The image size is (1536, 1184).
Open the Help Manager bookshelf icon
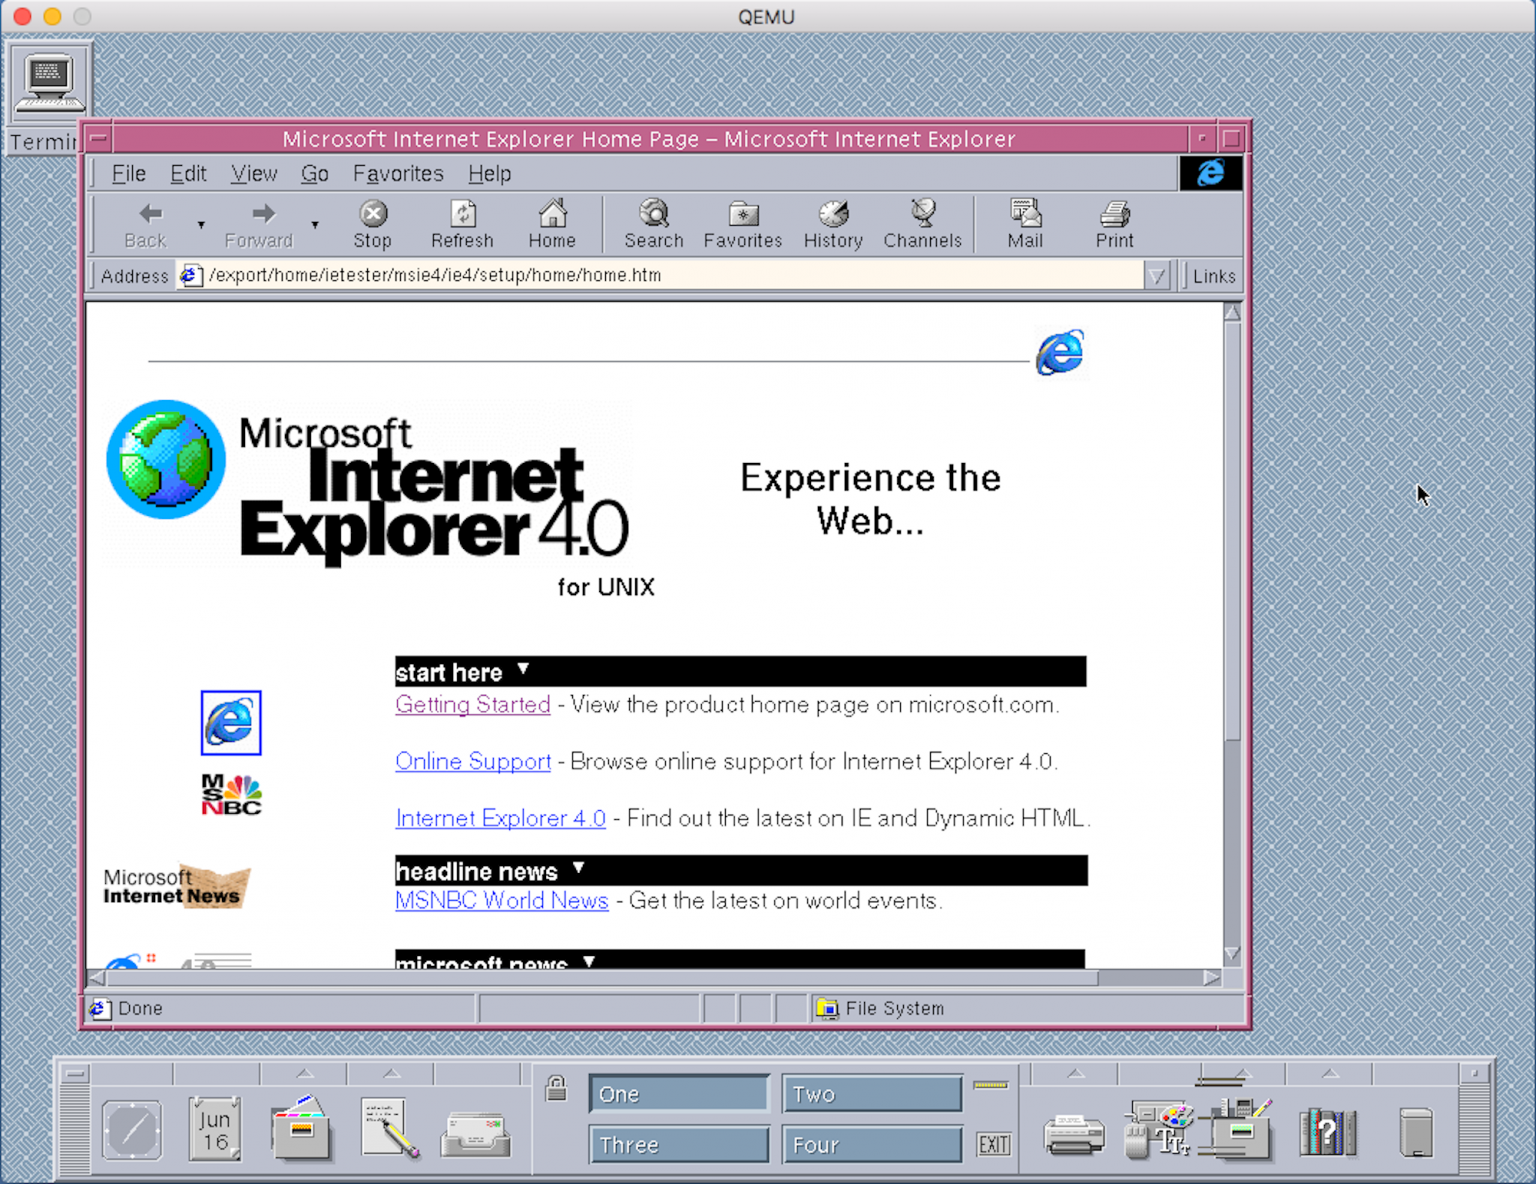tap(1327, 1131)
